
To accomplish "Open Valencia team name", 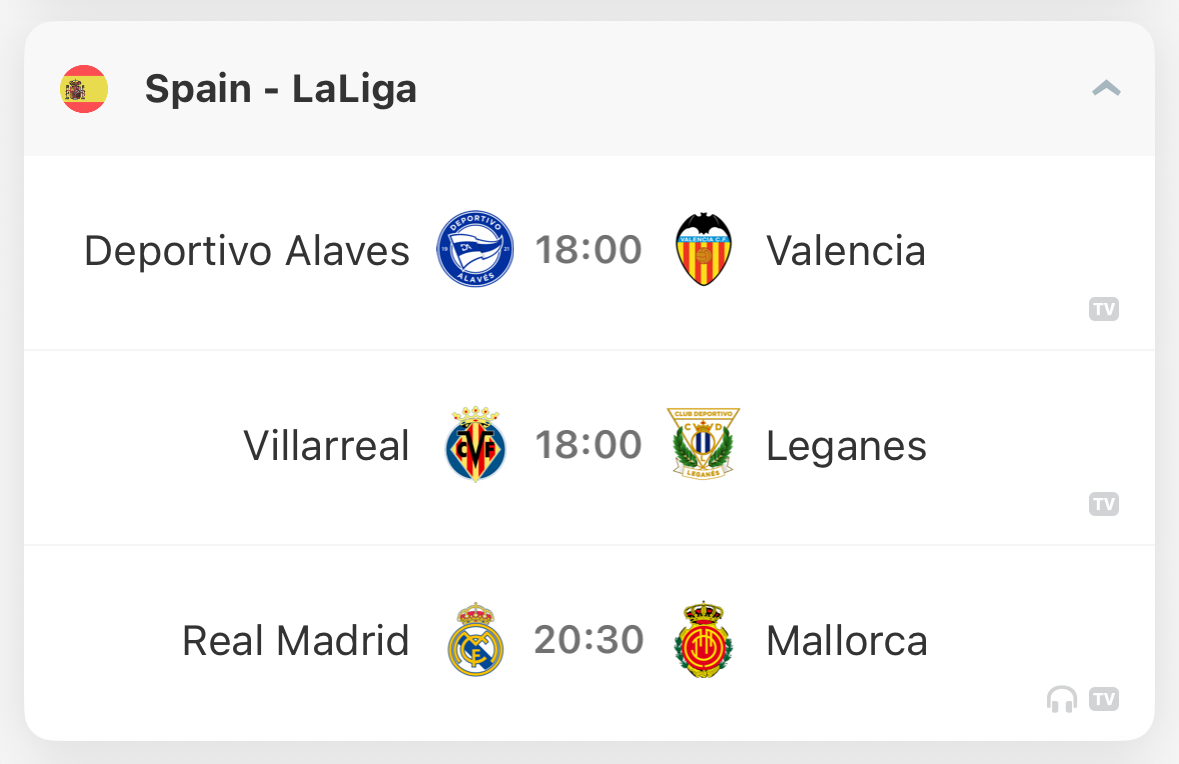I will tap(846, 251).
